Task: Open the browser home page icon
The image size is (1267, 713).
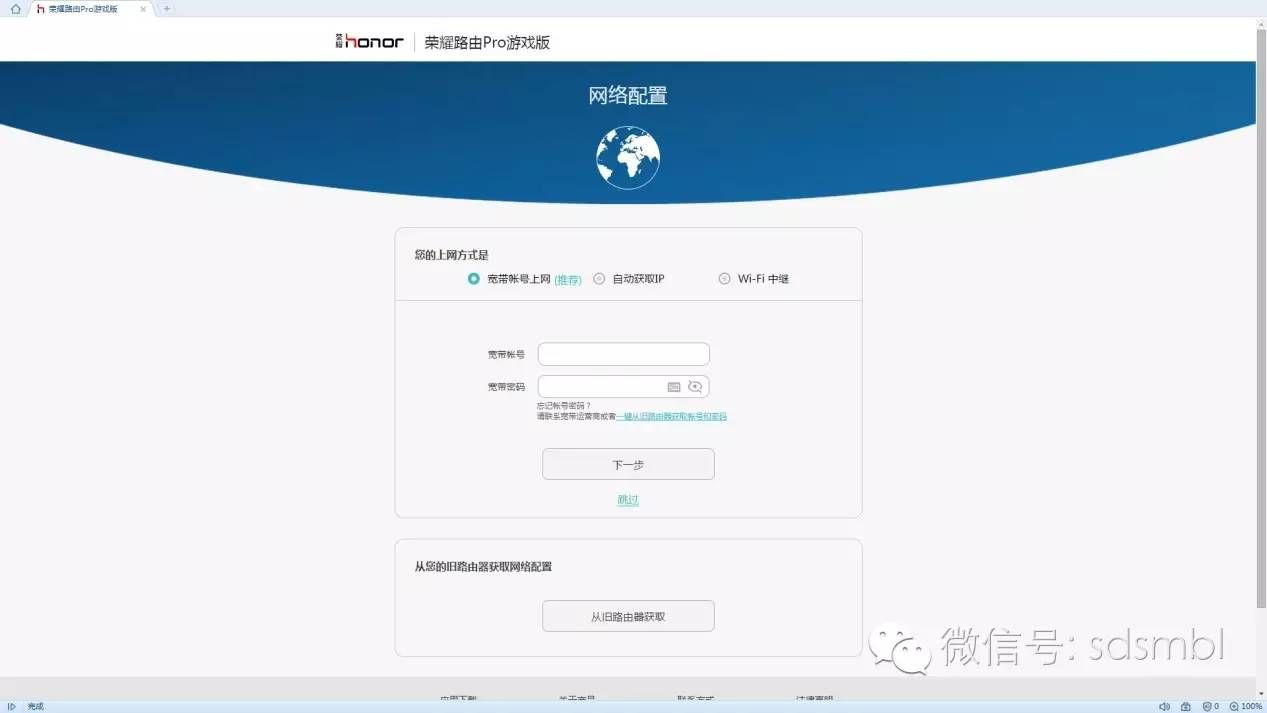Action: pos(15,8)
